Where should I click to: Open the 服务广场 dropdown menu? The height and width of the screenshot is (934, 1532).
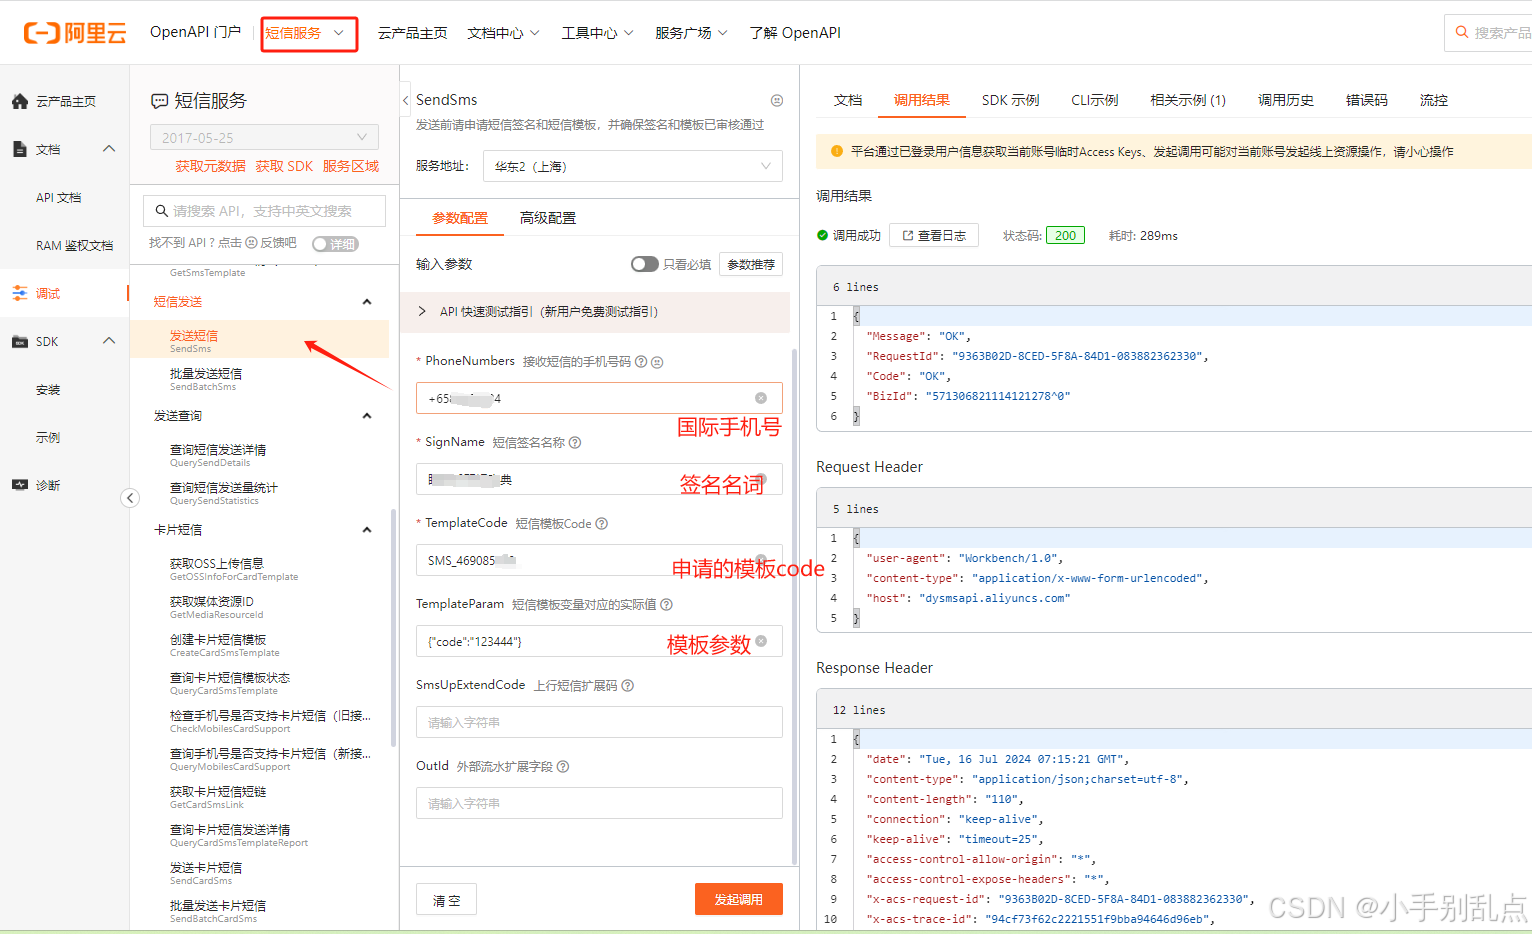pyautogui.click(x=691, y=33)
